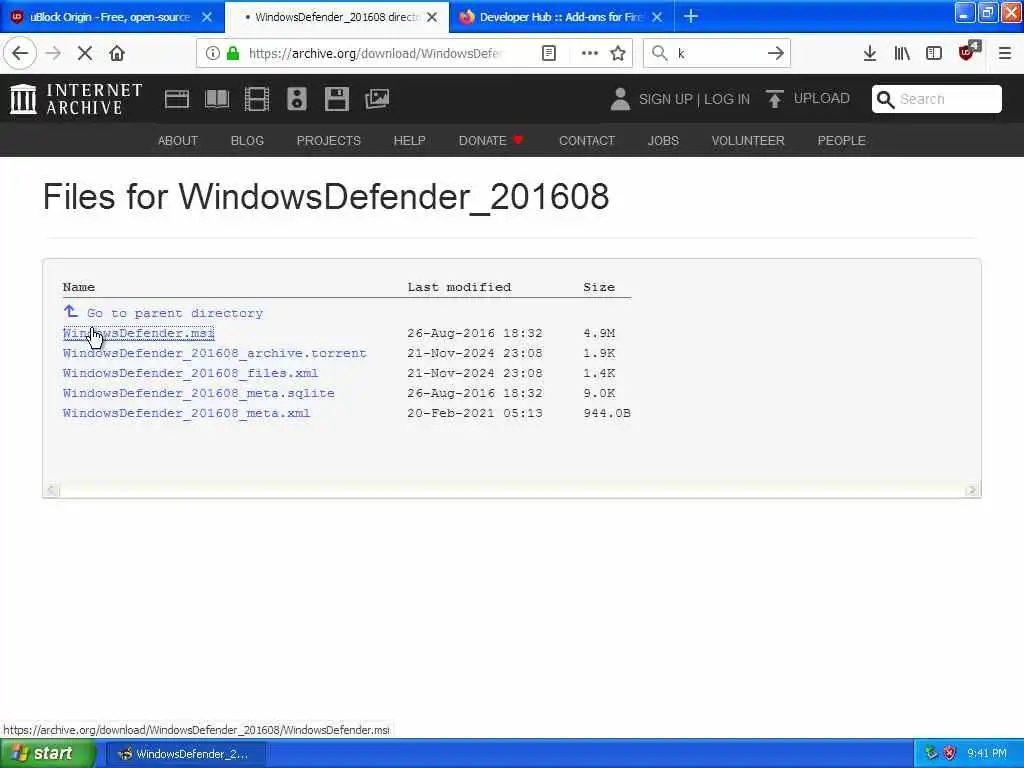Download WindowsDefender.msi file
Viewport: 1024px width, 768px height.
(x=138, y=334)
